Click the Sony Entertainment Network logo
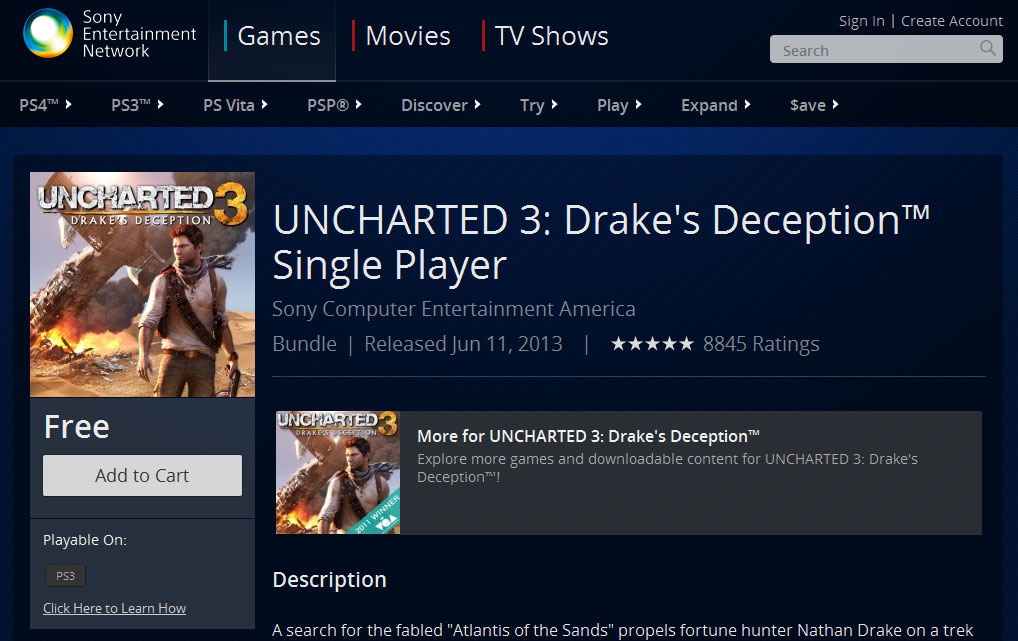This screenshot has width=1018, height=641. 109,34
